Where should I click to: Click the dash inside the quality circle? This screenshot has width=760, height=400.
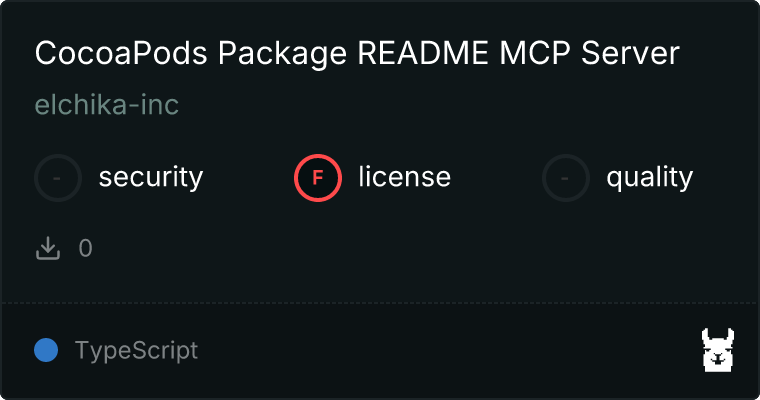pyautogui.click(x=565, y=178)
